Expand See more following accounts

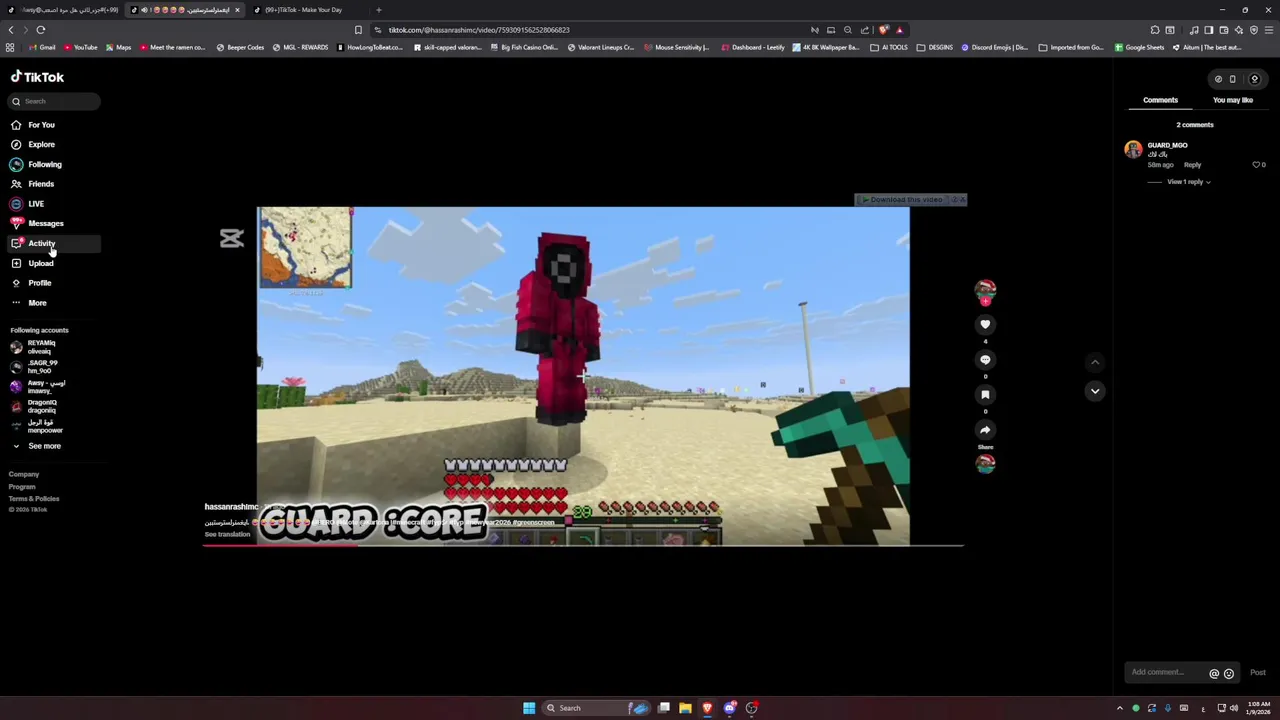click(44, 446)
